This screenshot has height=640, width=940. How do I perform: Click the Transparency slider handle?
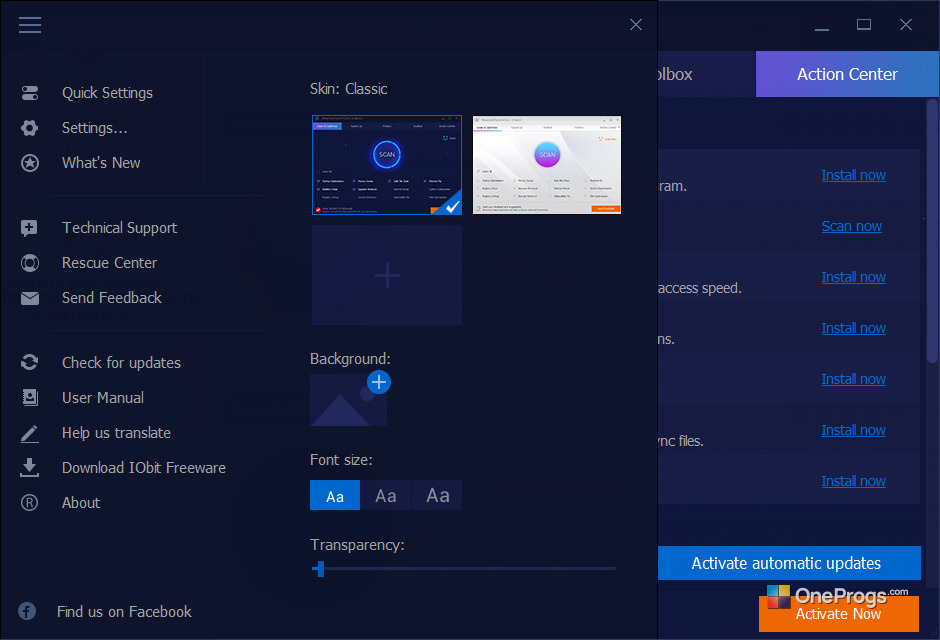point(320,569)
